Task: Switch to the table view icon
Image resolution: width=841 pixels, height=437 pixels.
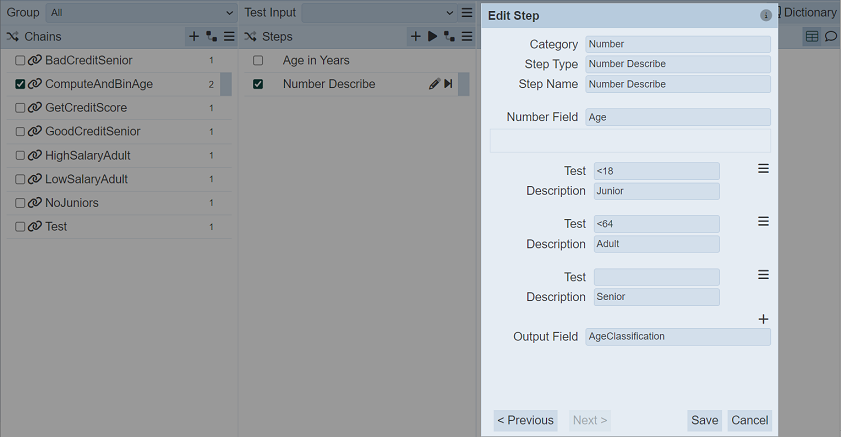Action: click(x=812, y=36)
